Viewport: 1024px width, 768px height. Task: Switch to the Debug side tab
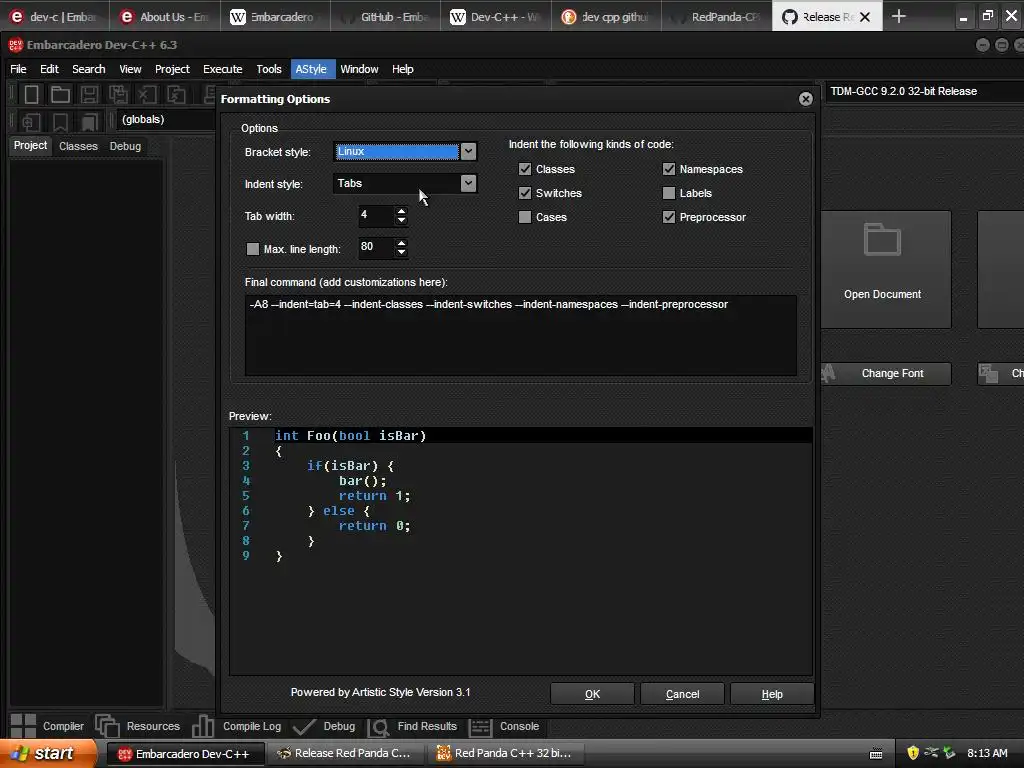[125, 146]
